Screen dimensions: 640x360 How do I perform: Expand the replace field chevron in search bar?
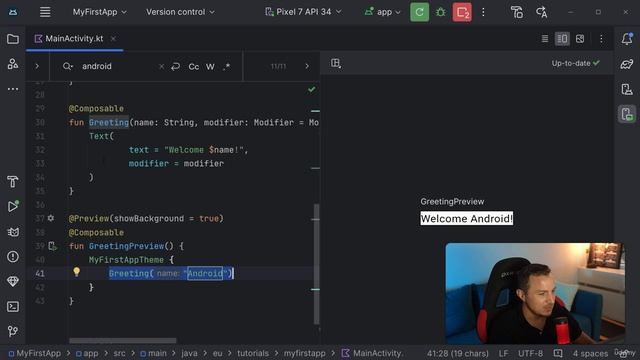37,66
